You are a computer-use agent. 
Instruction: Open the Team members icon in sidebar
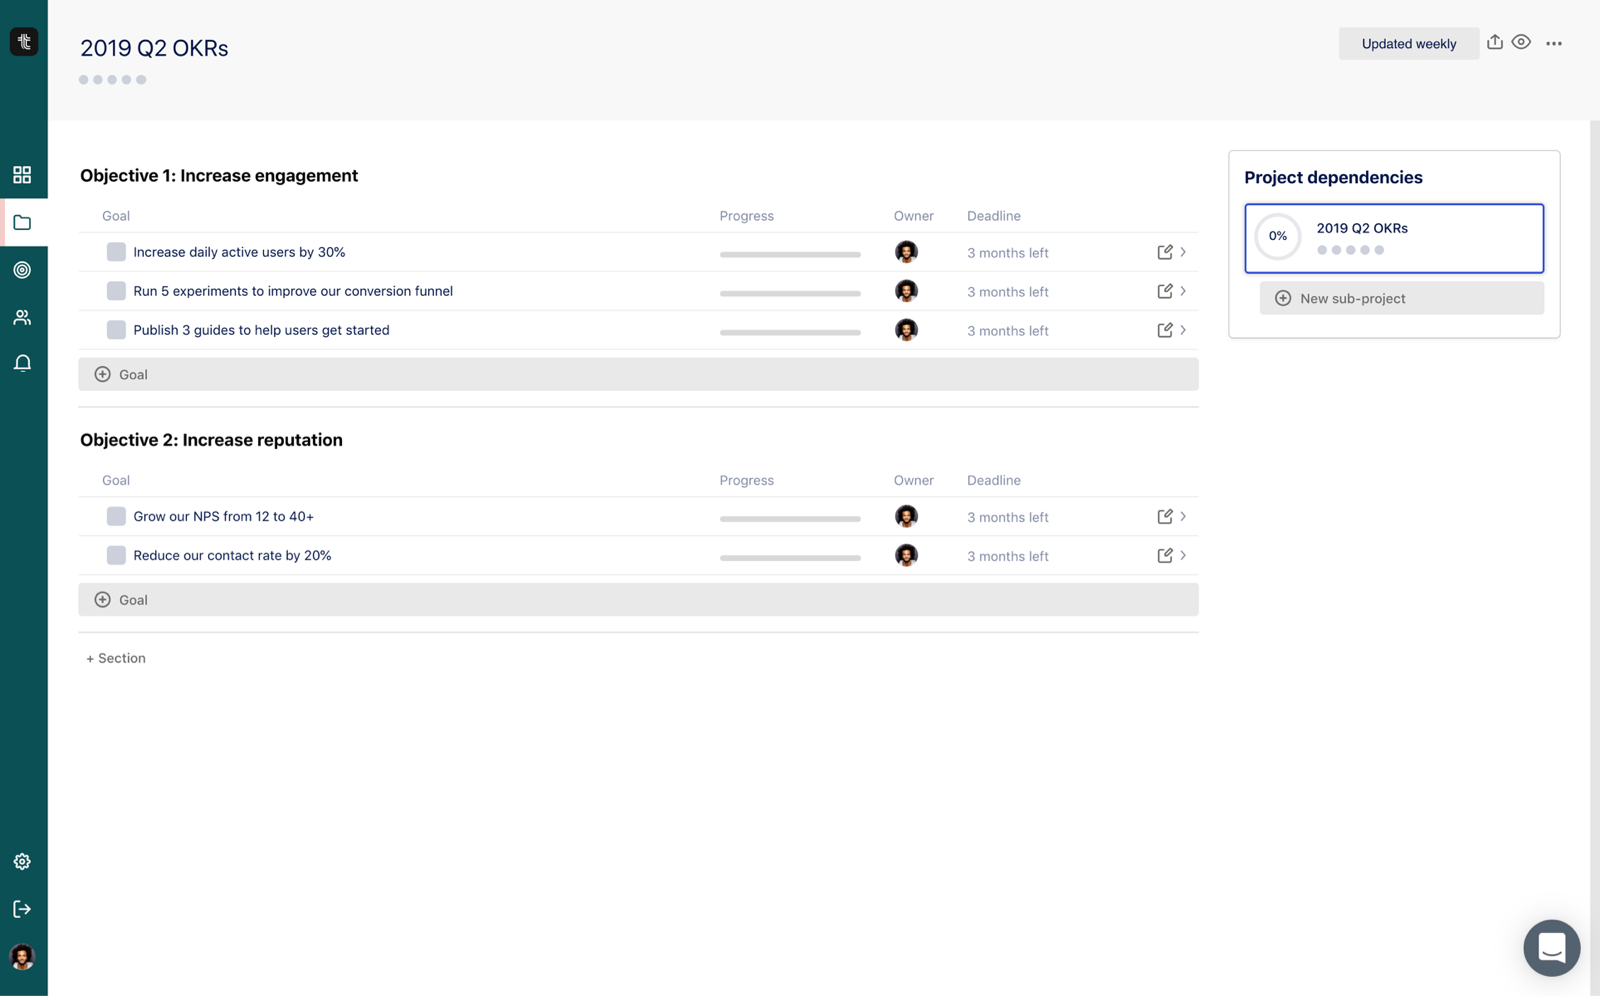[x=22, y=316]
